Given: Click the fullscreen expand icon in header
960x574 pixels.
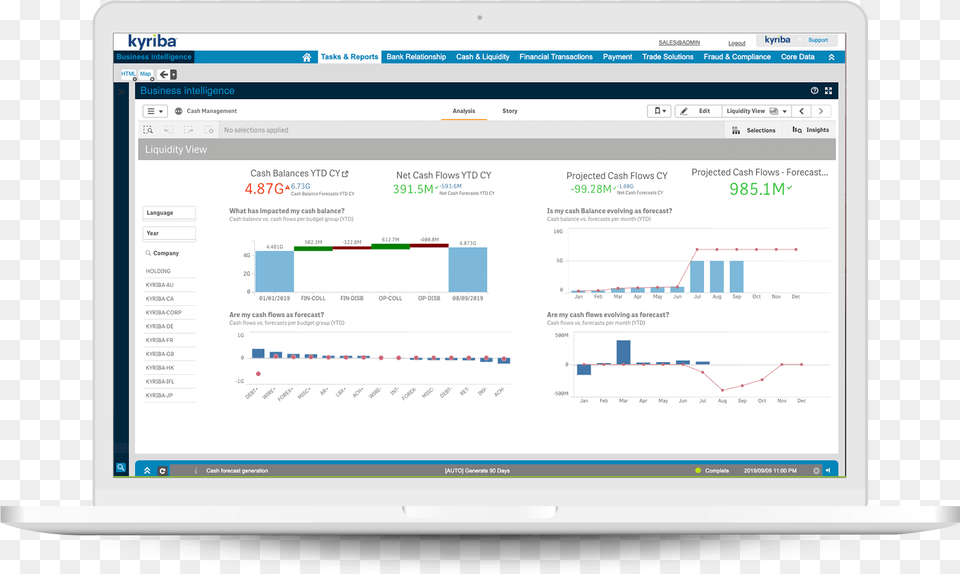Looking at the screenshot, I should 828,91.
